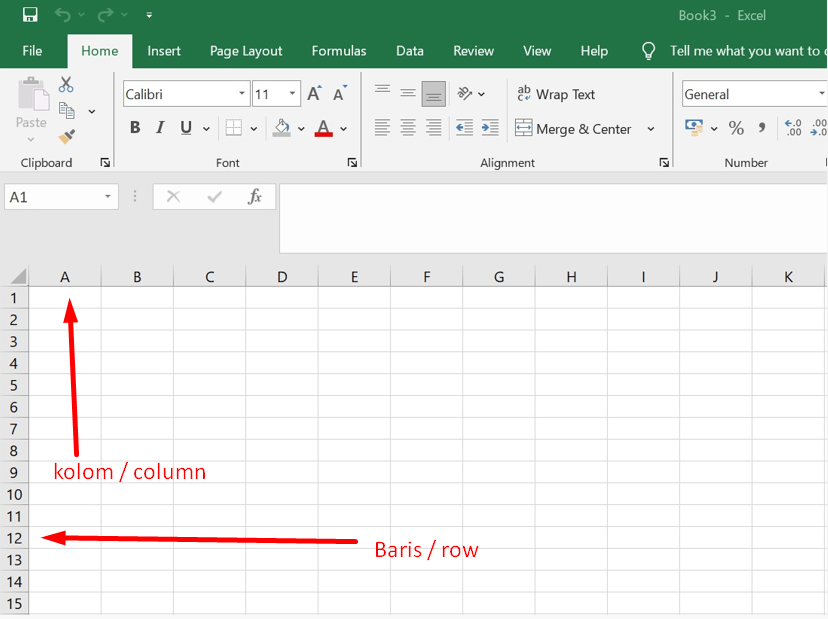Open the General number format dropdown
828x619 pixels.
click(820, 94)
